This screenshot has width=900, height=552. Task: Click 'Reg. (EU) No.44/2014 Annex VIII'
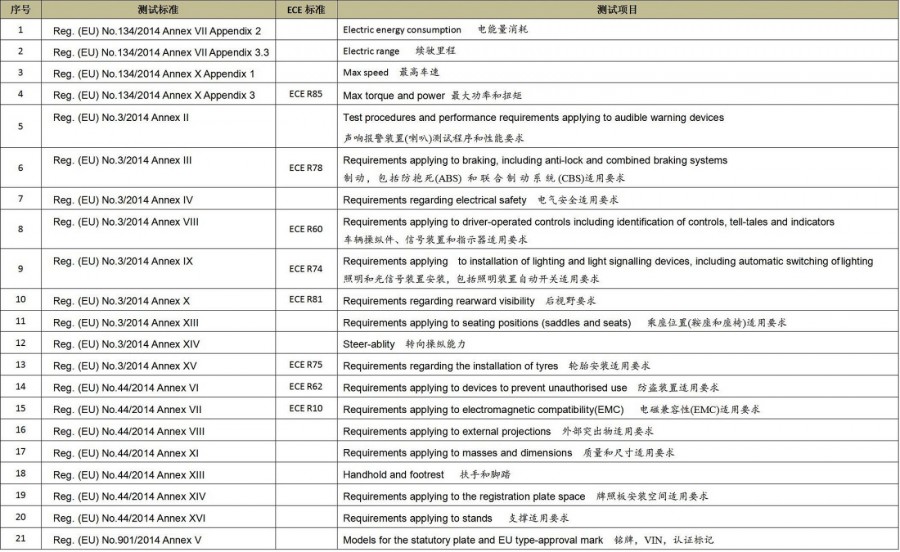(x=129, y=432)
